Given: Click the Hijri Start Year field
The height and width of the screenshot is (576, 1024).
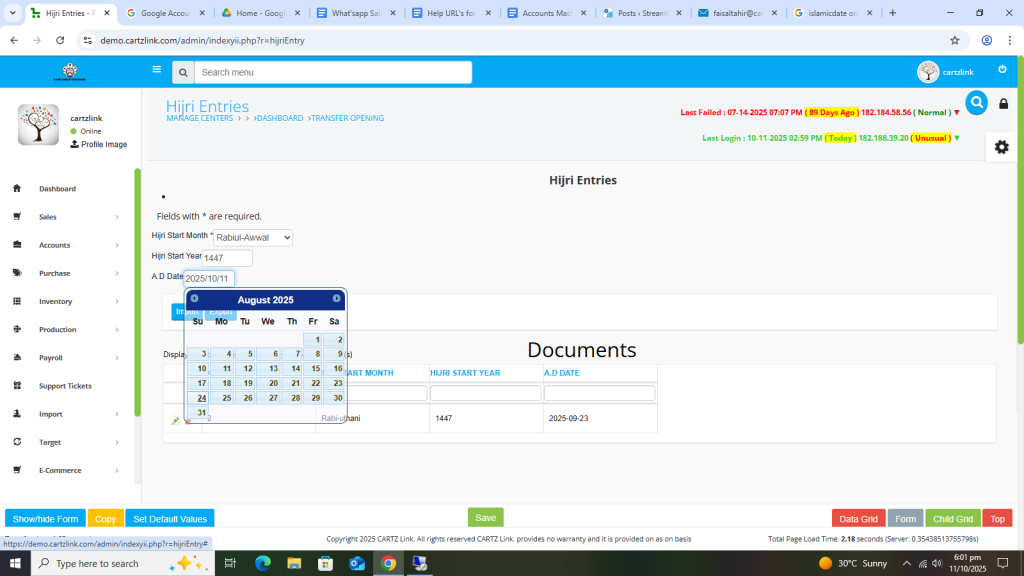Looking at the screenshot, I should click(x=227, y=258).
